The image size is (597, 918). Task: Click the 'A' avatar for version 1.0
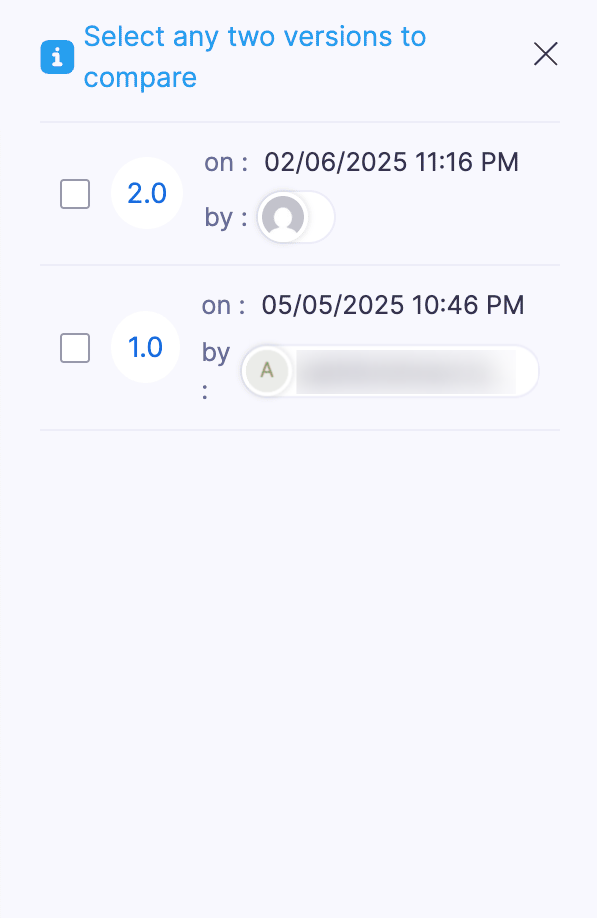[x=267, y=371]
